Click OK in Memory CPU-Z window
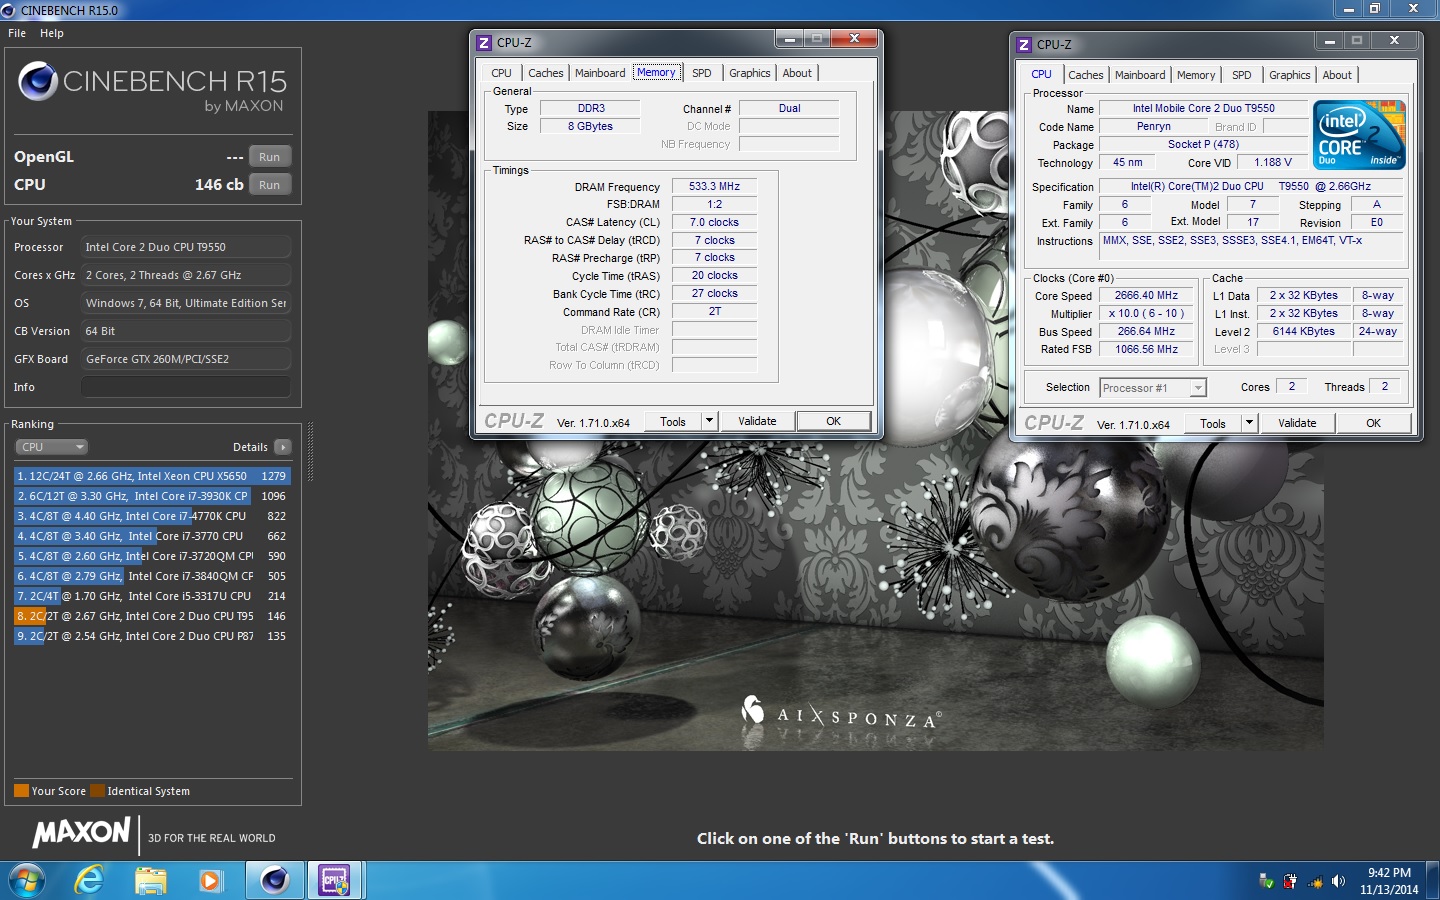 [x=833, y=421]
